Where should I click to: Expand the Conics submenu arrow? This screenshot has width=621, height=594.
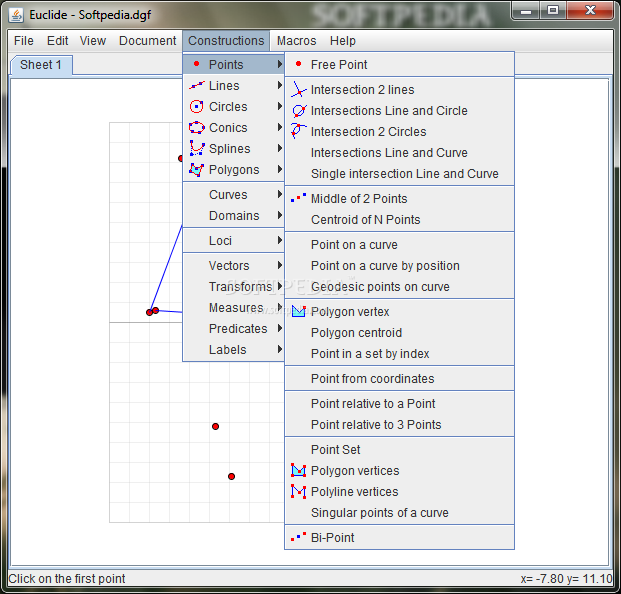280,127
